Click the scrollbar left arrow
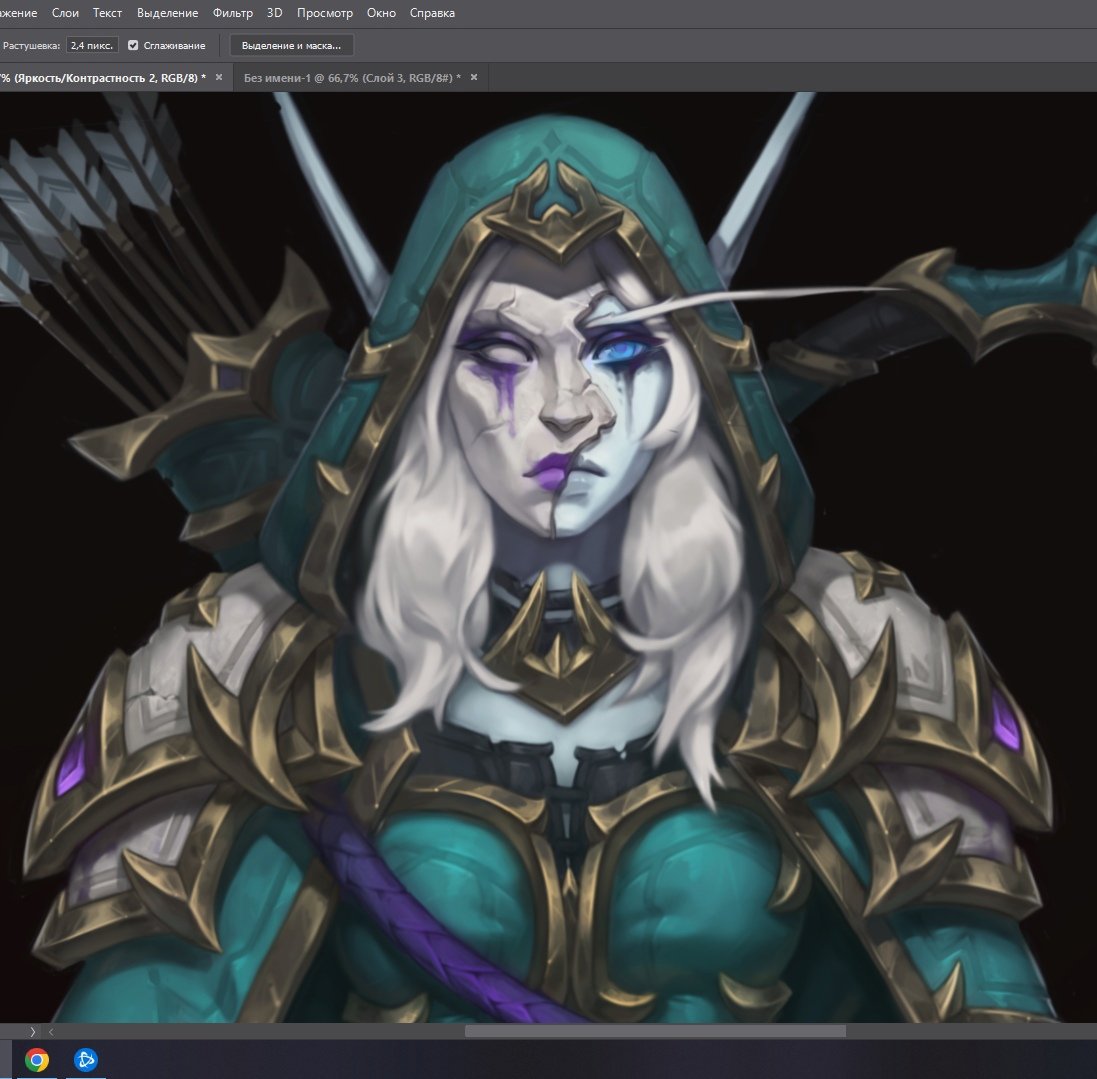The width and height of the screenshot is (1097, 1079). tap(51, 1031)
